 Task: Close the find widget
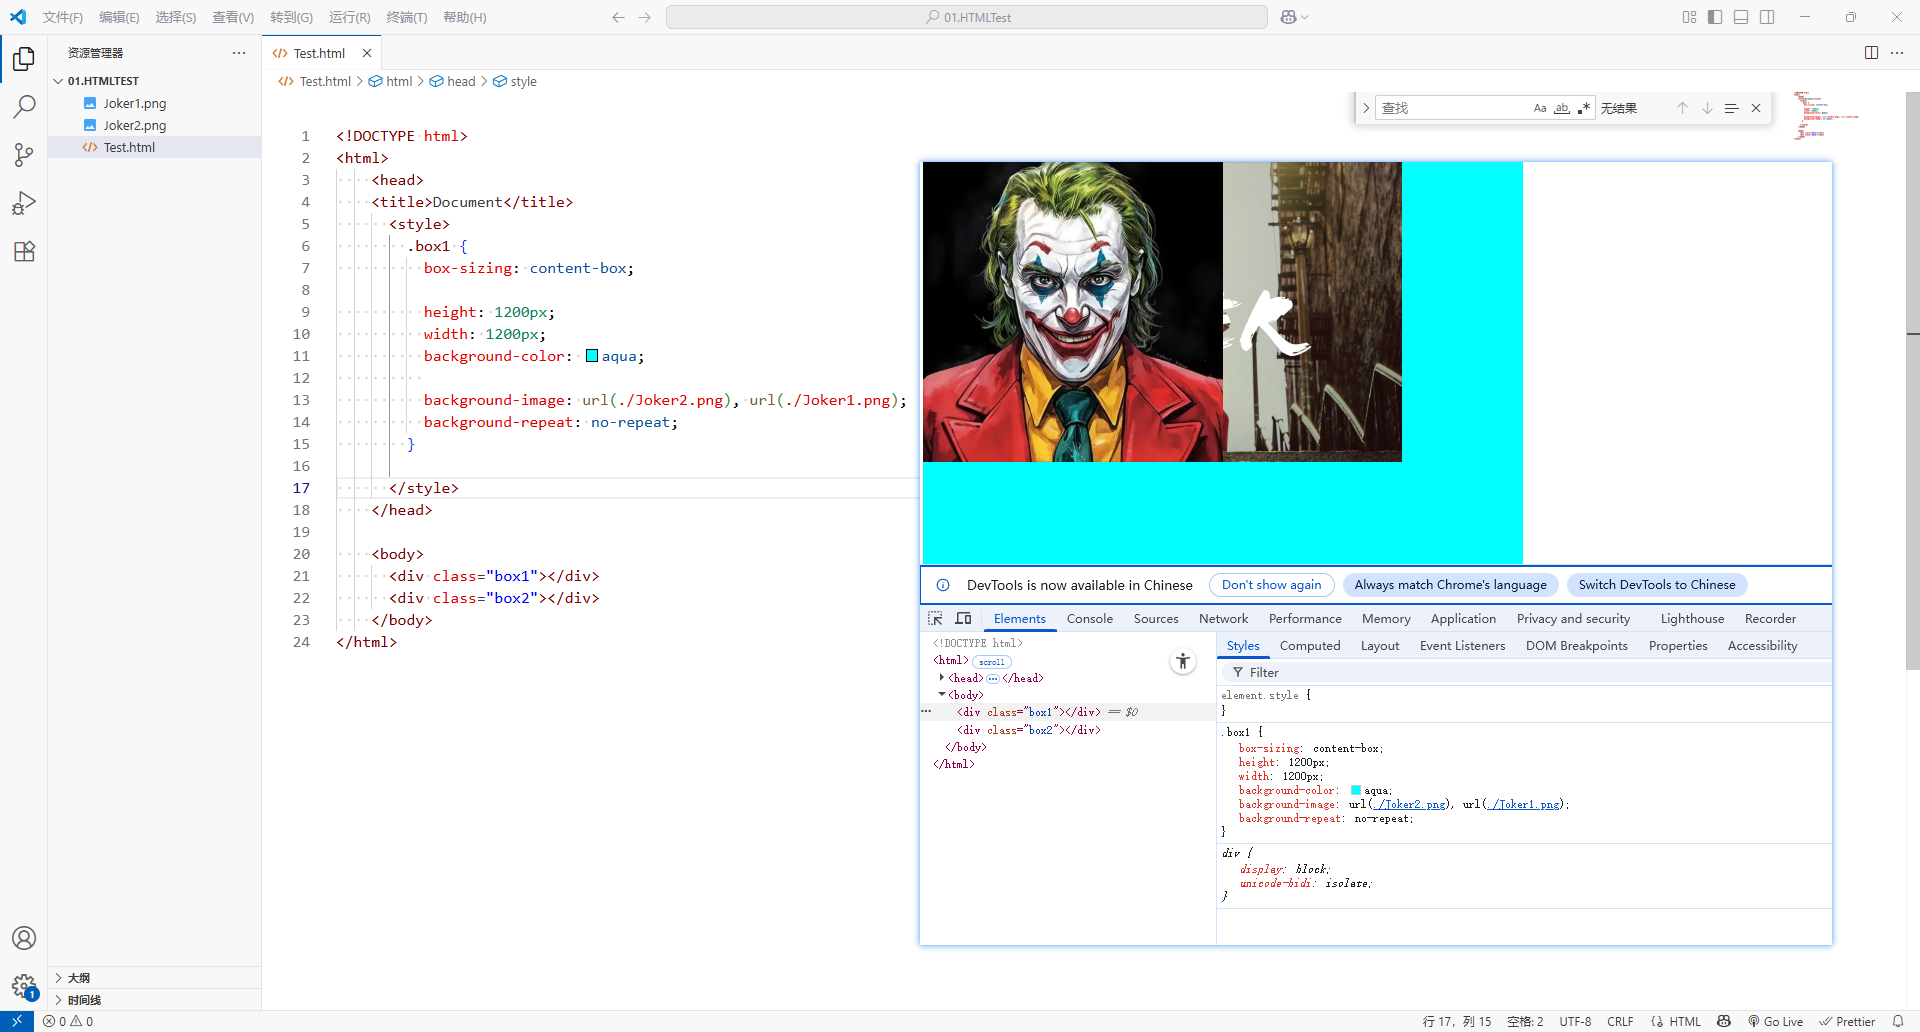point(1756,108)
